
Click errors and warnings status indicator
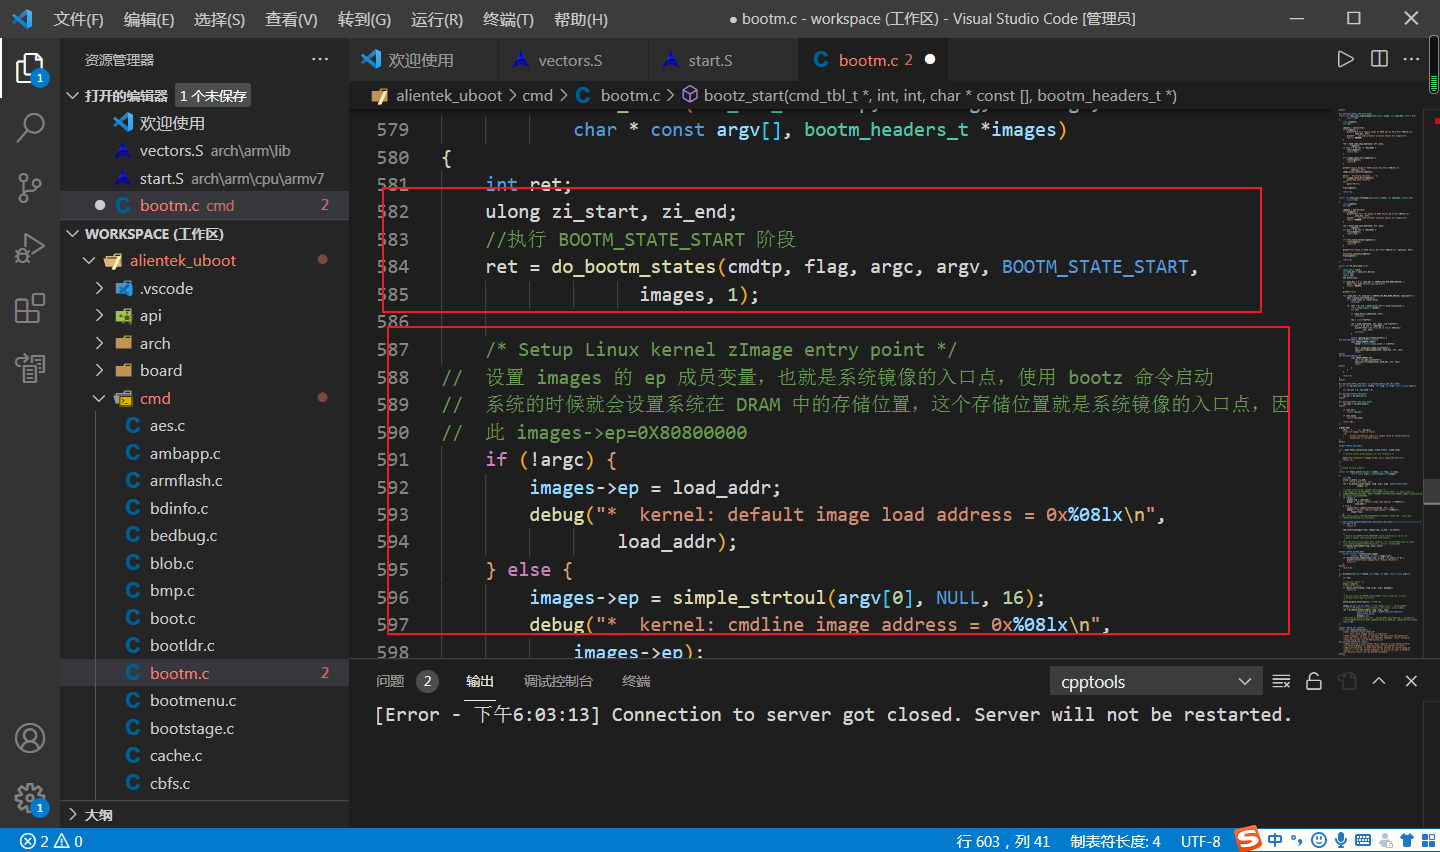[x=52, y=841]
